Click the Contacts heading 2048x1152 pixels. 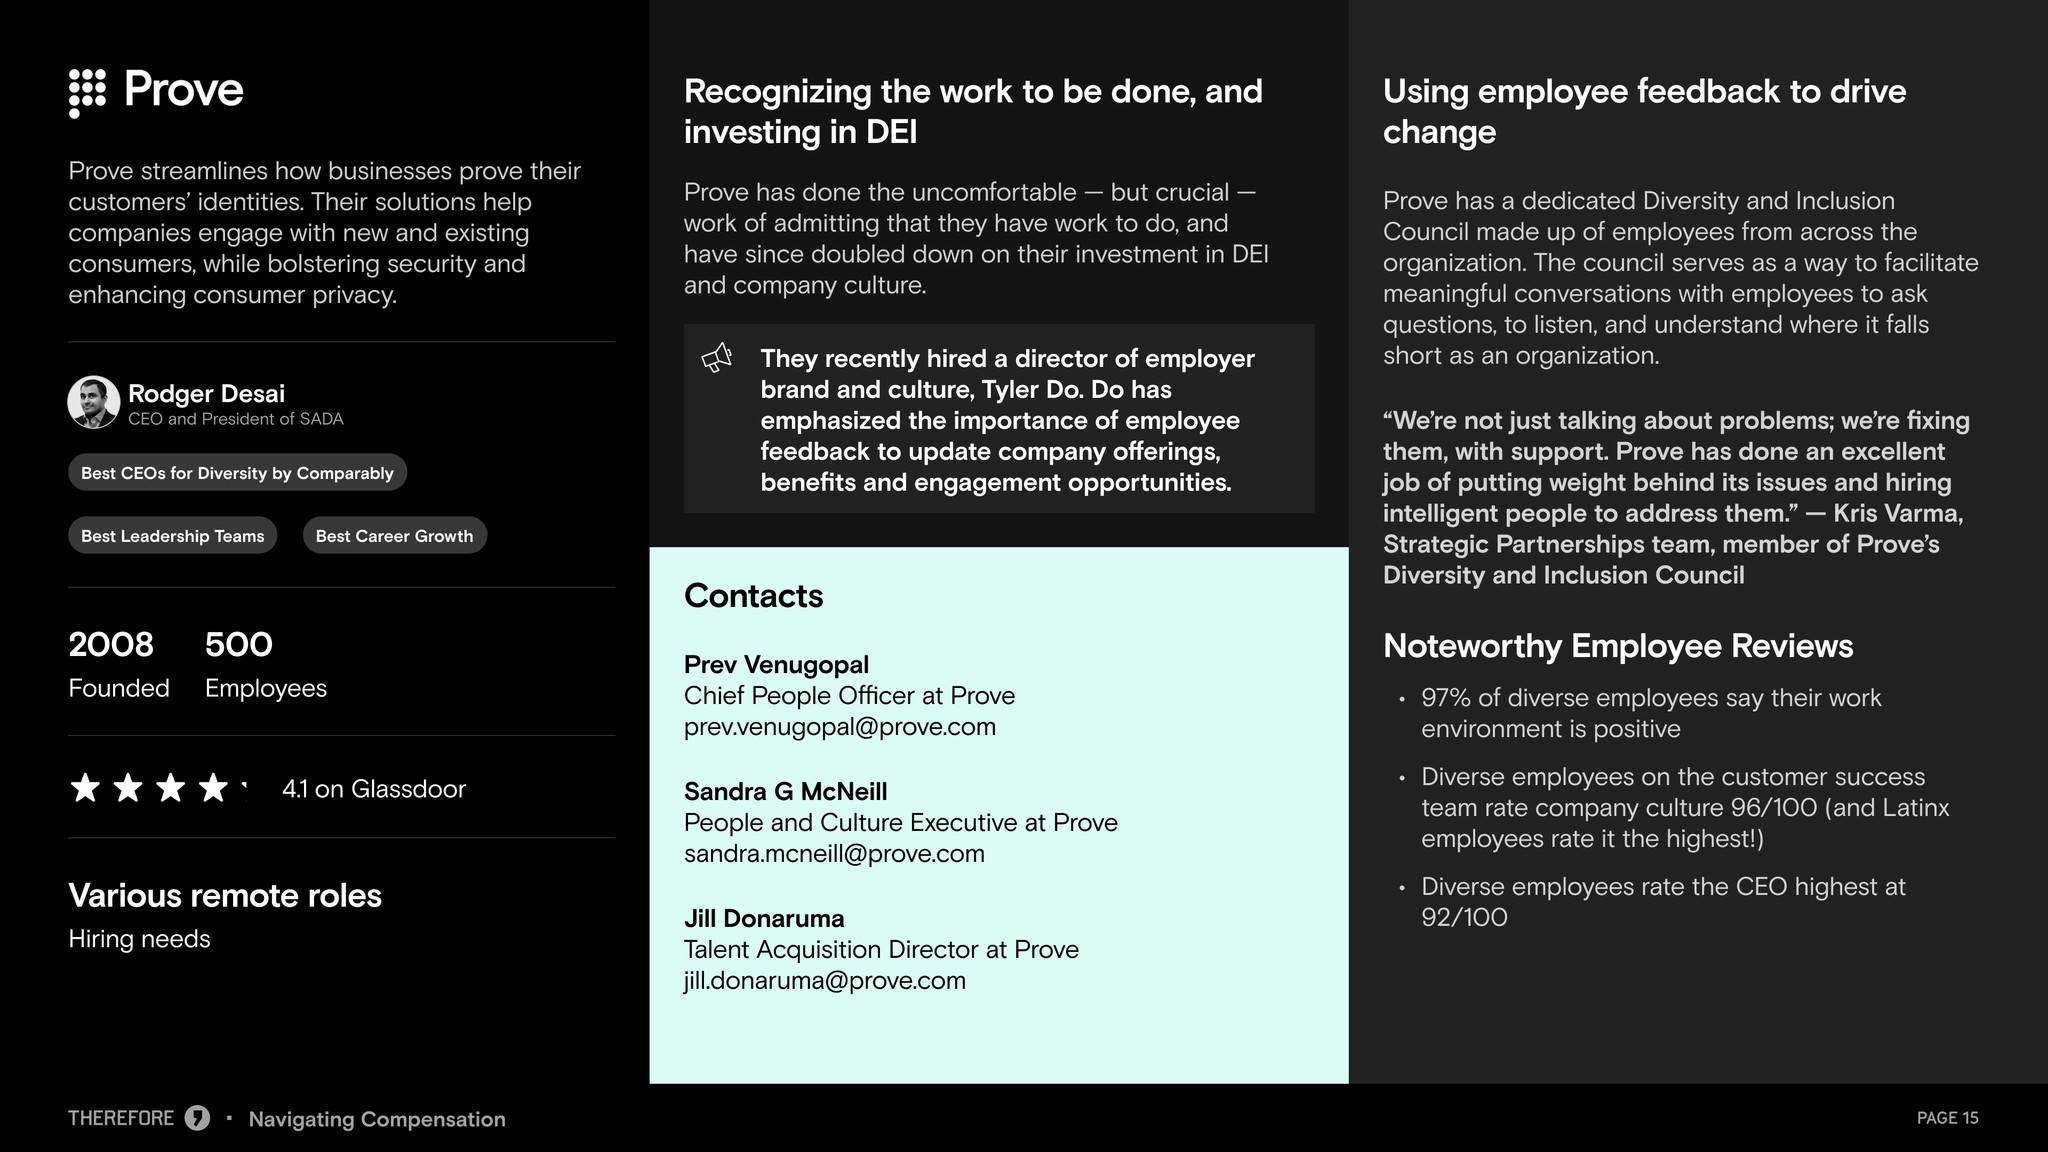[753, 596]
